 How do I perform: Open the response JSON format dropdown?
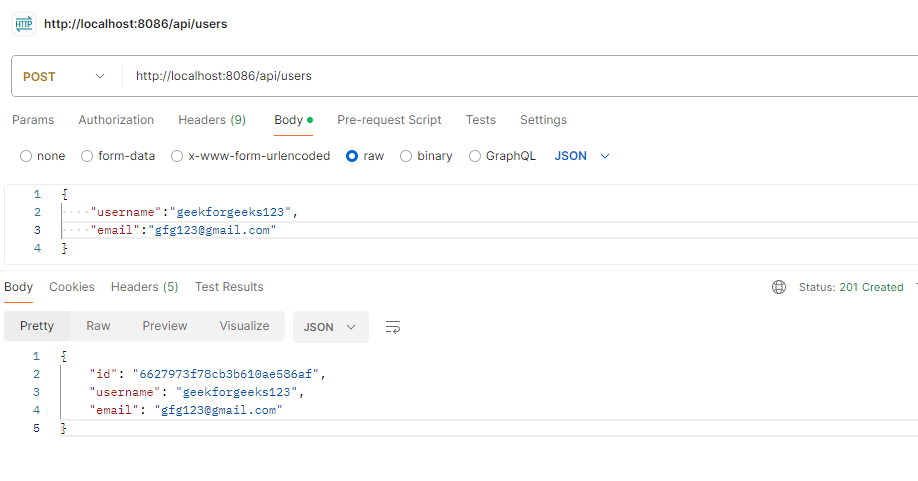pos(330,327)
